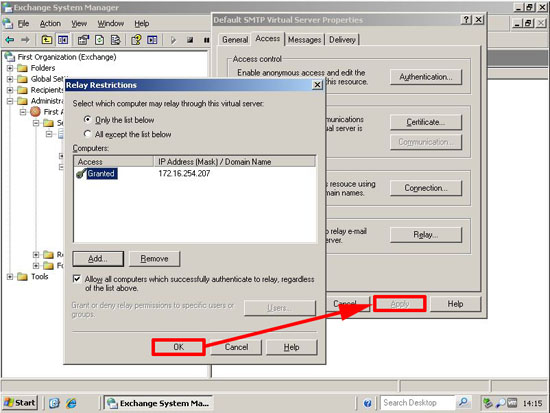Image resolution: width=550 pixels, height=413 pixels.
Task: Click the magnifier tray icon
Action: (500, 403)
